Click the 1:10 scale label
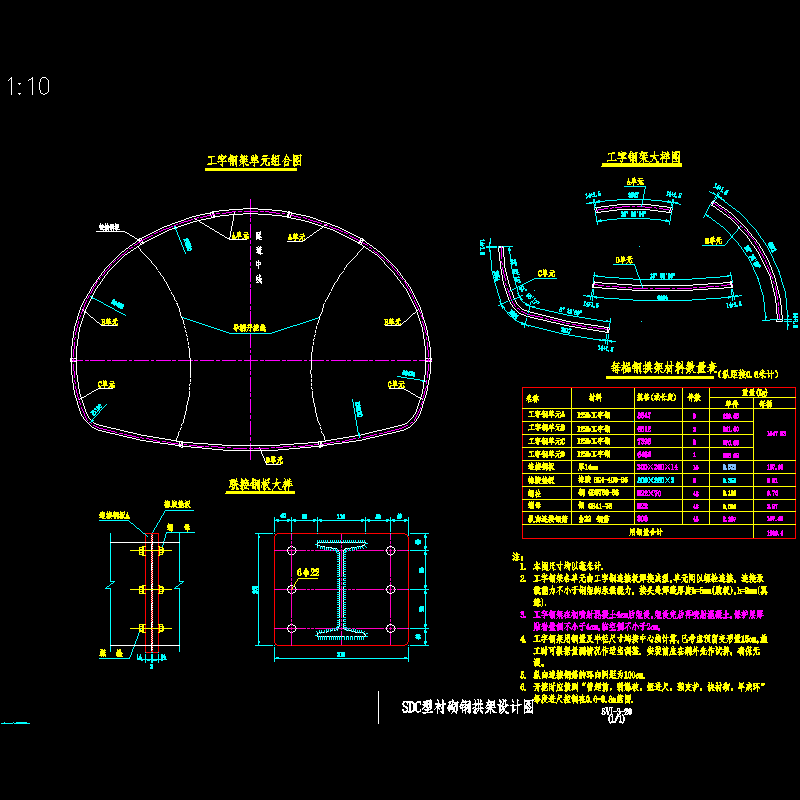This screenshot has height=800, width=800. click(28, 87)
